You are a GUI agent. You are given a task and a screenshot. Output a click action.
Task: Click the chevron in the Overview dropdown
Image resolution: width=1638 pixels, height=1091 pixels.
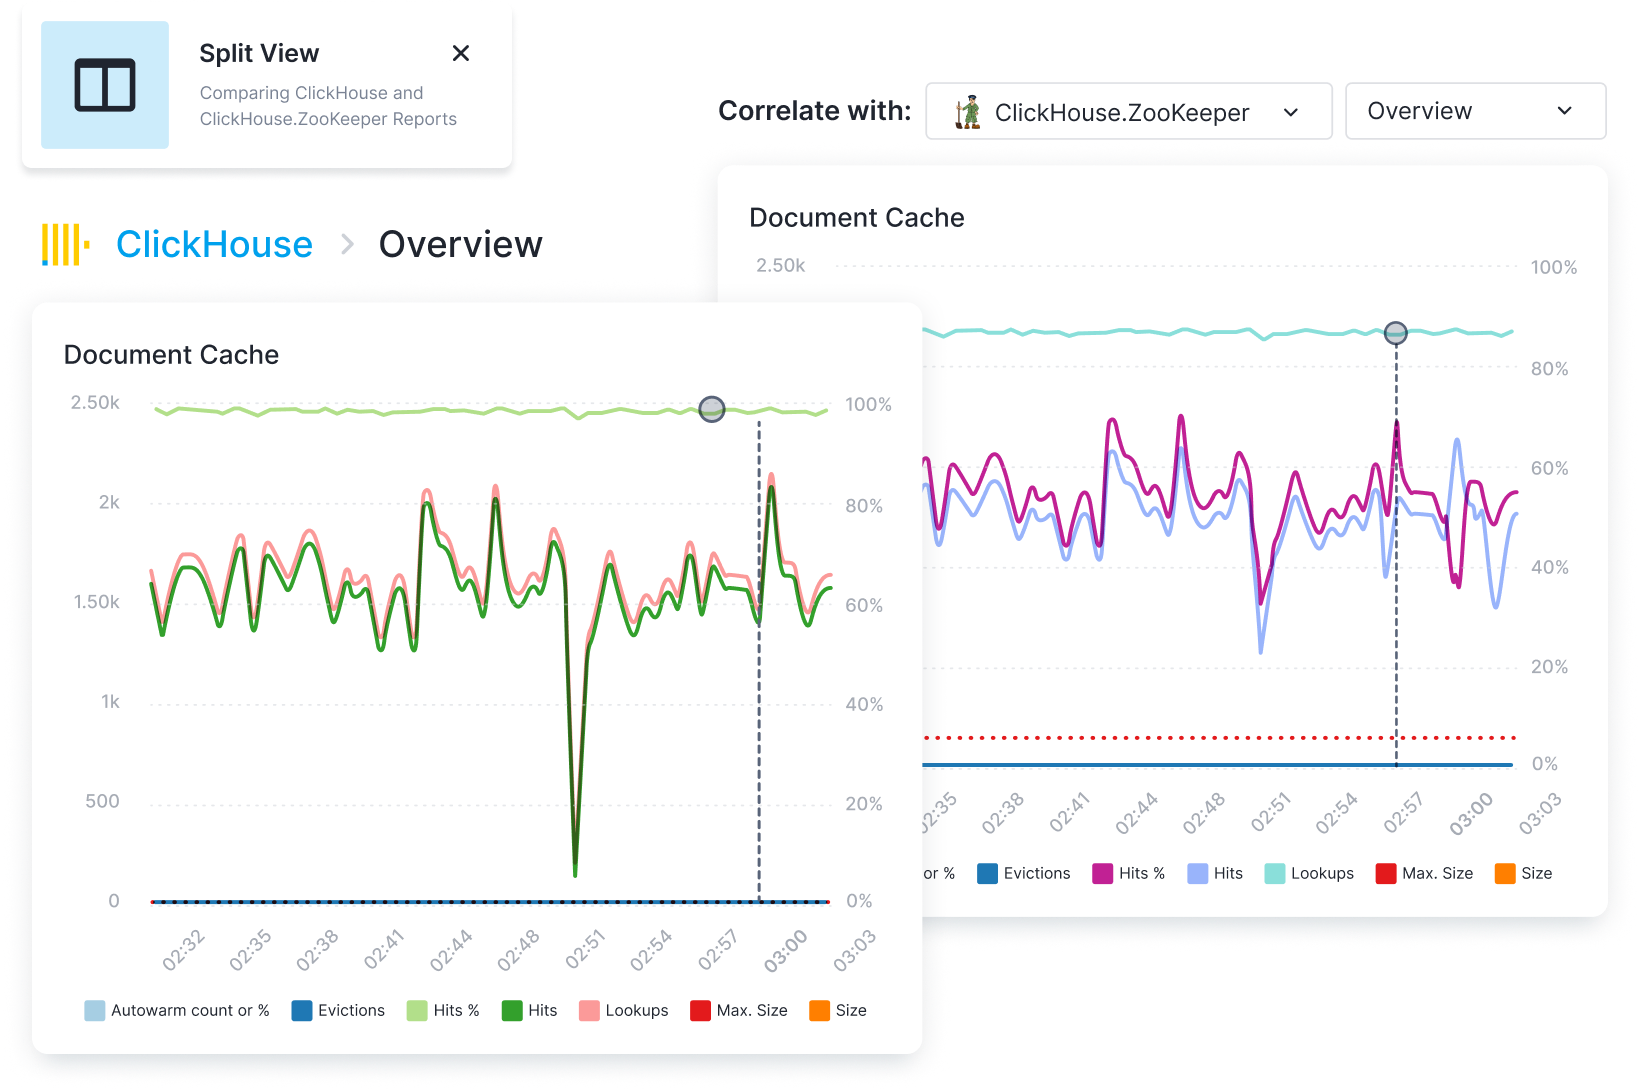tap(1565, 111)
